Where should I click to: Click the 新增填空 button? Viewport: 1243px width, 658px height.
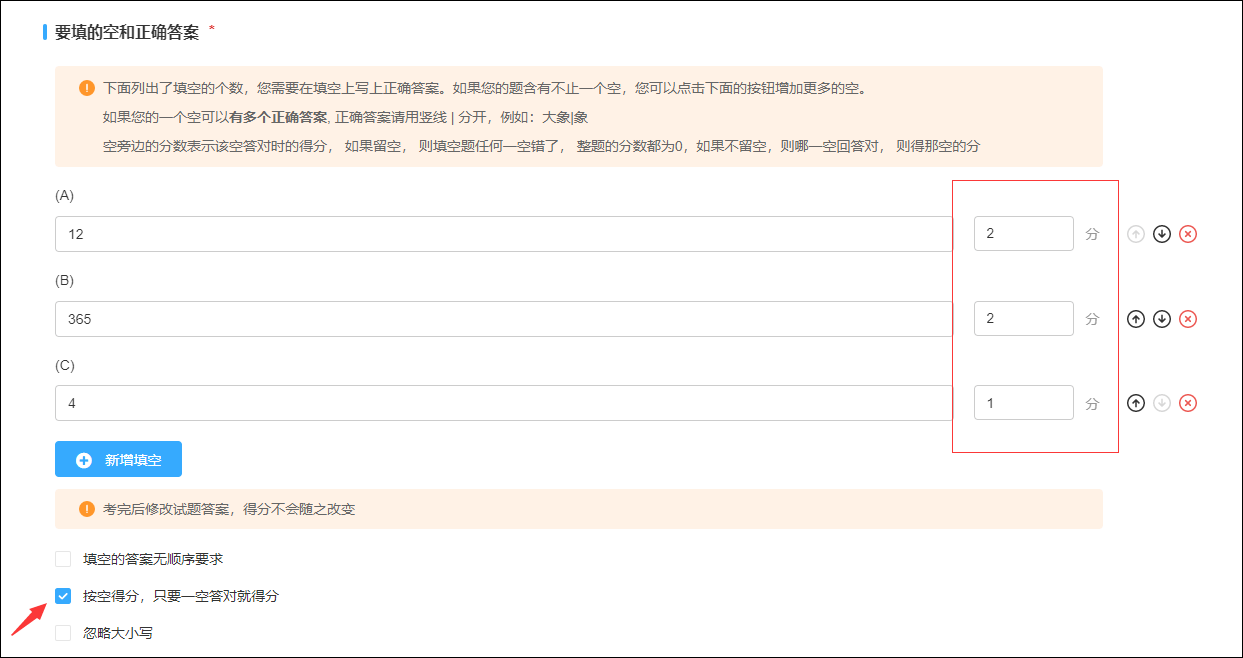pos(119,459)
